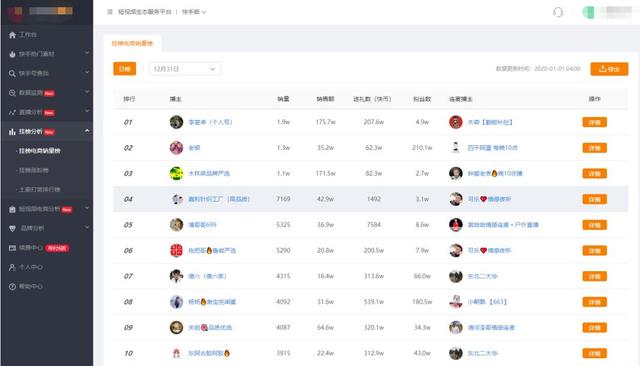
Task: Click the gift count value 1492
Action: (x=373, y=199)
